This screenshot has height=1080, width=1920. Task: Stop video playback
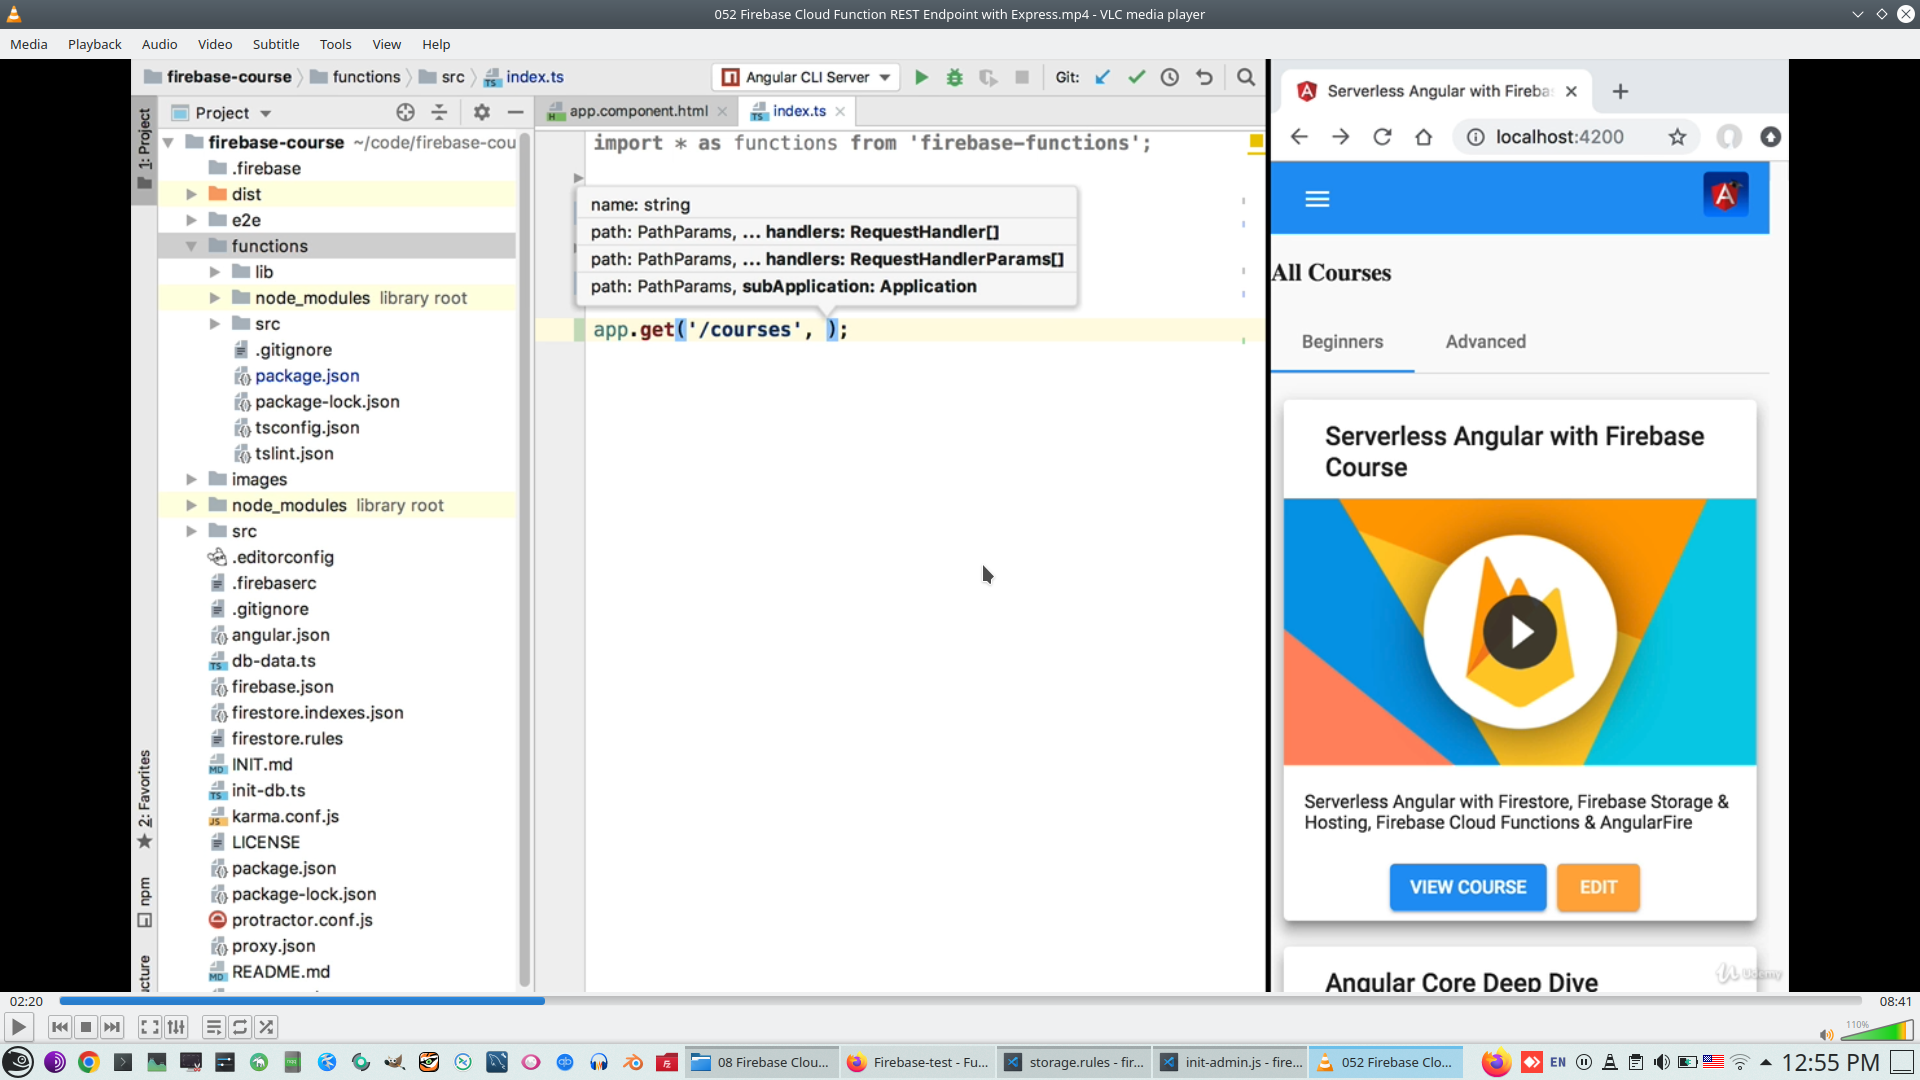[x=86, y=1027]
